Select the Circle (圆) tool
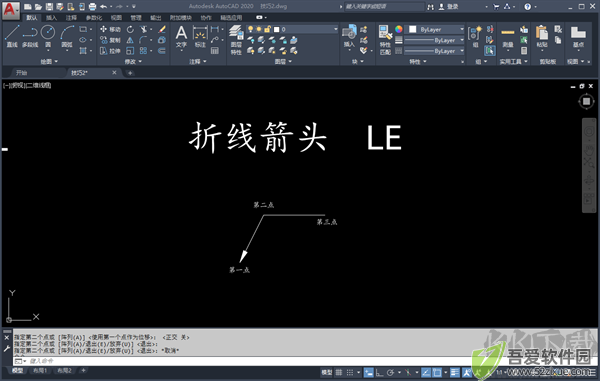Viewport: 600px width, 381px height. point(48,36)
